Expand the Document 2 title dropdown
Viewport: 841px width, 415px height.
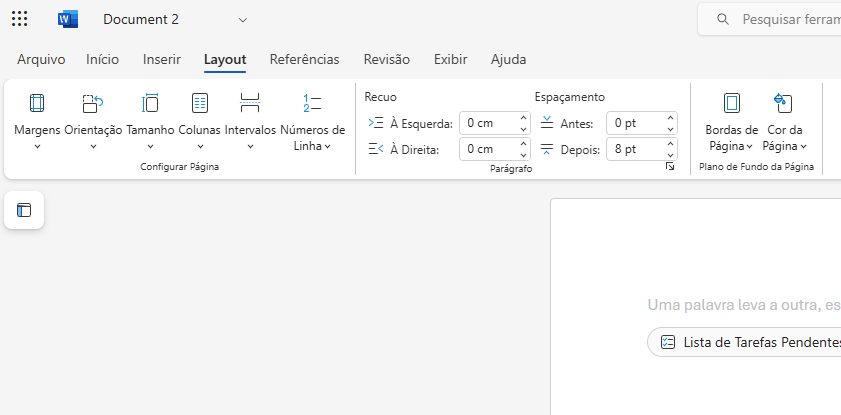coord(243,20)
